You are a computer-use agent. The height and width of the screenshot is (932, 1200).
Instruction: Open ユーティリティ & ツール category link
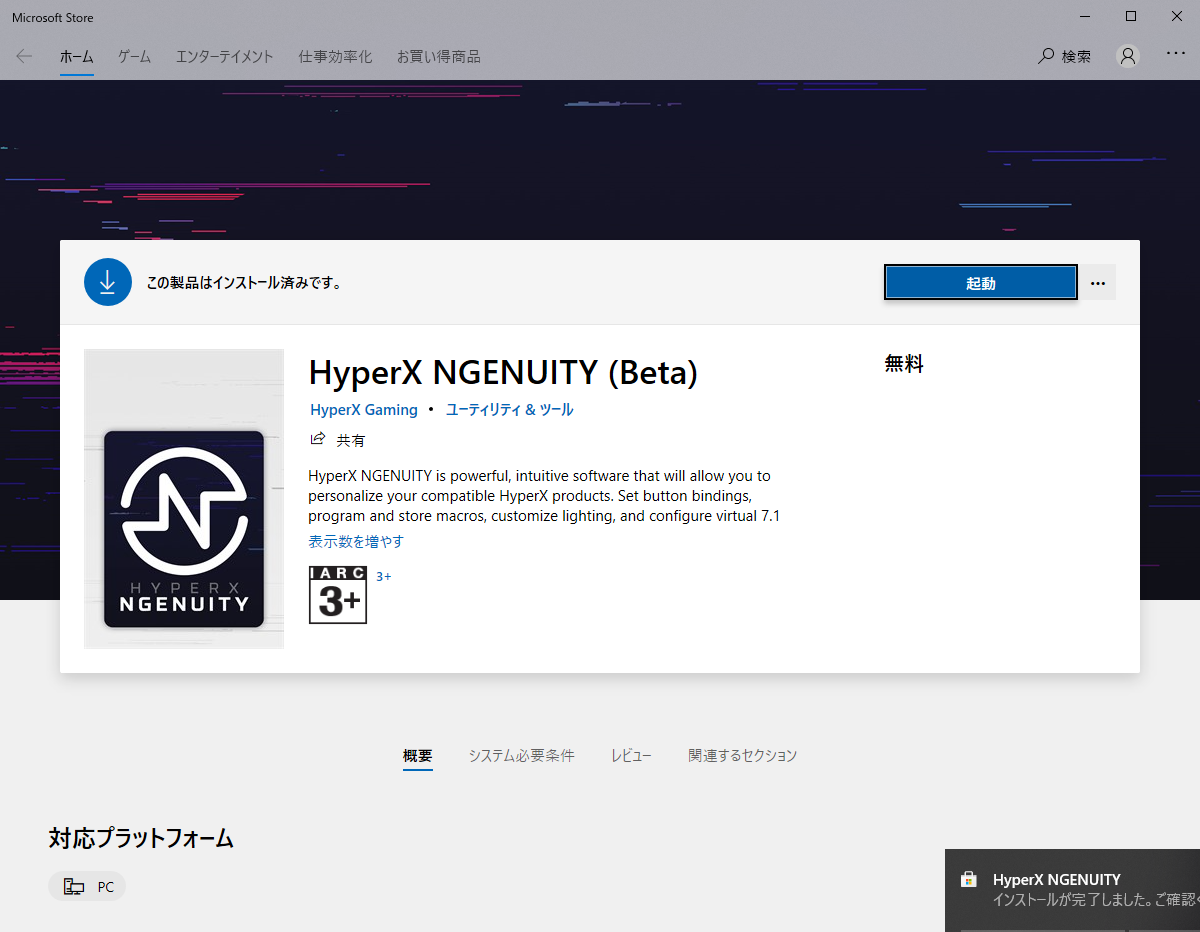pos(509,410)
